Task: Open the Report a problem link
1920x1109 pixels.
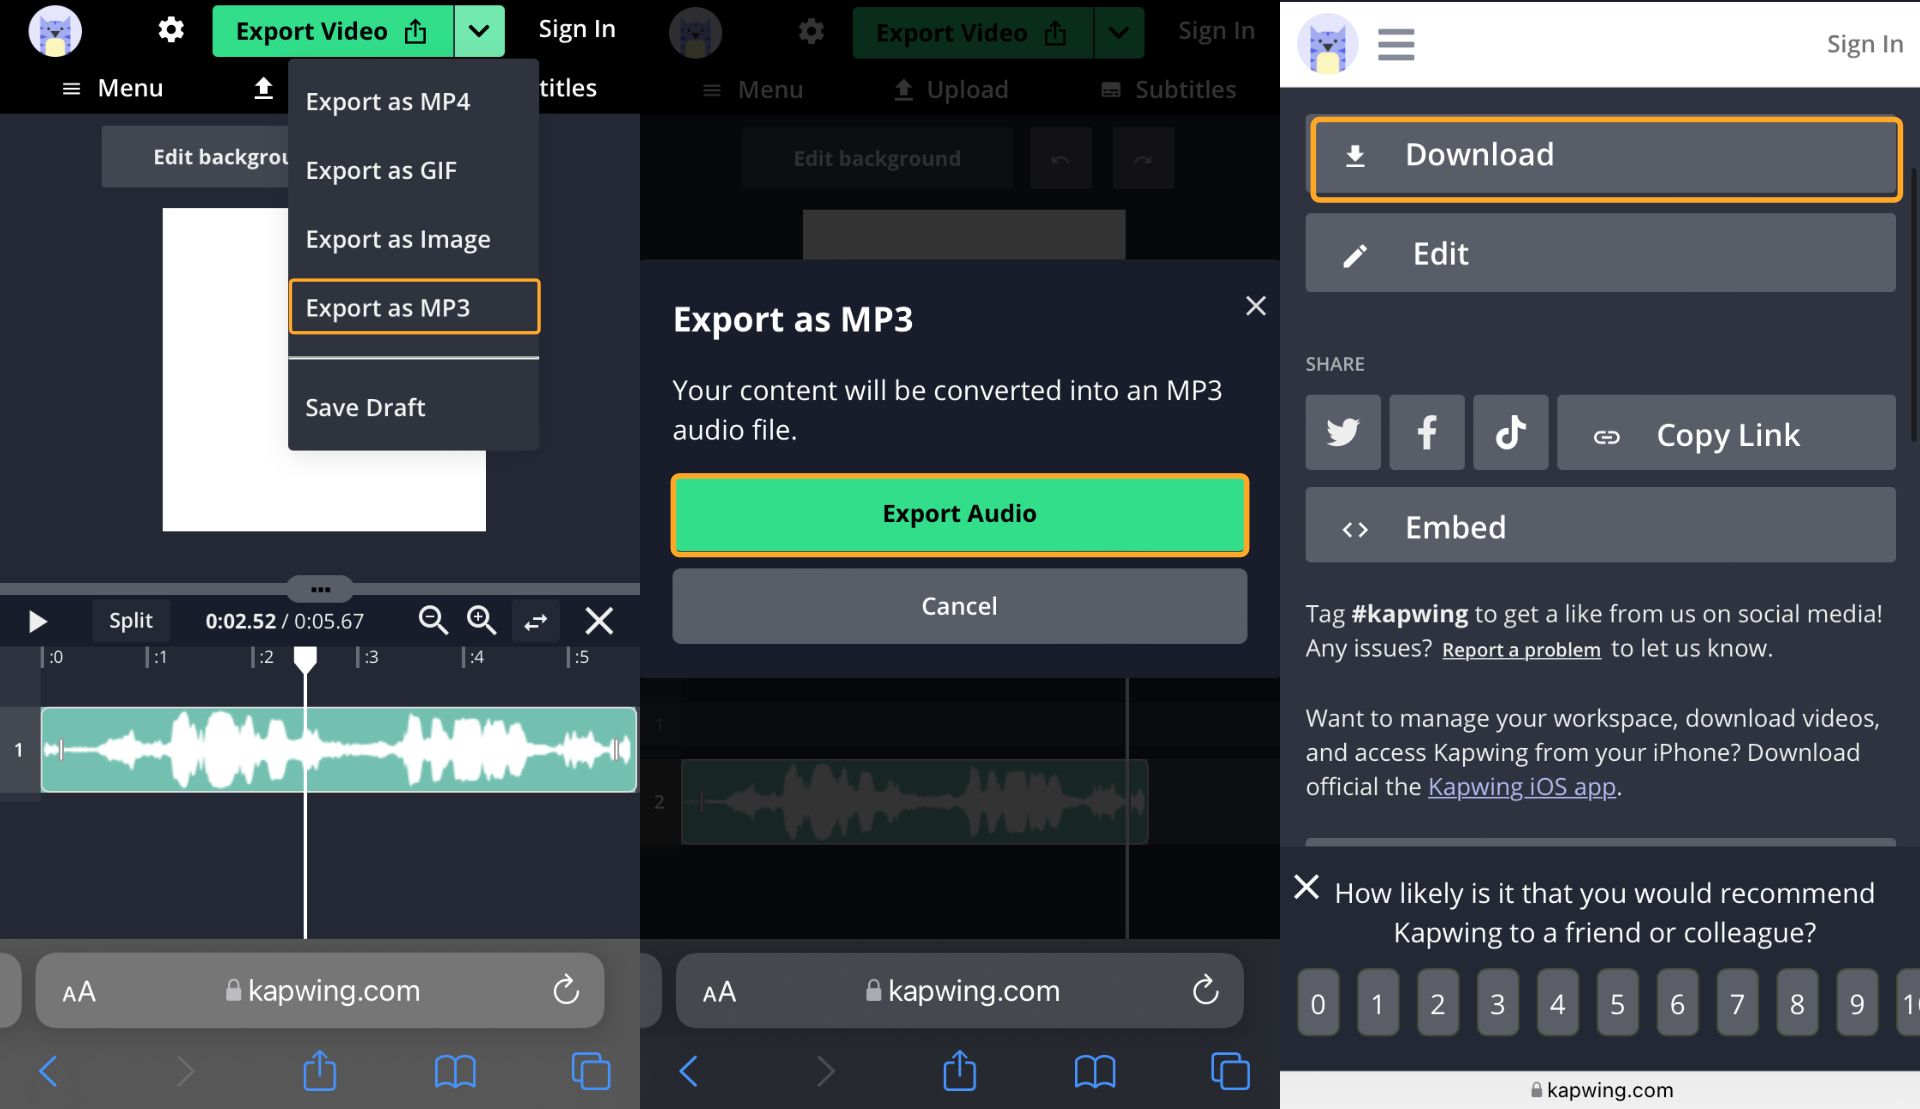Action: pyautogui.click(x=1520, y=649)
